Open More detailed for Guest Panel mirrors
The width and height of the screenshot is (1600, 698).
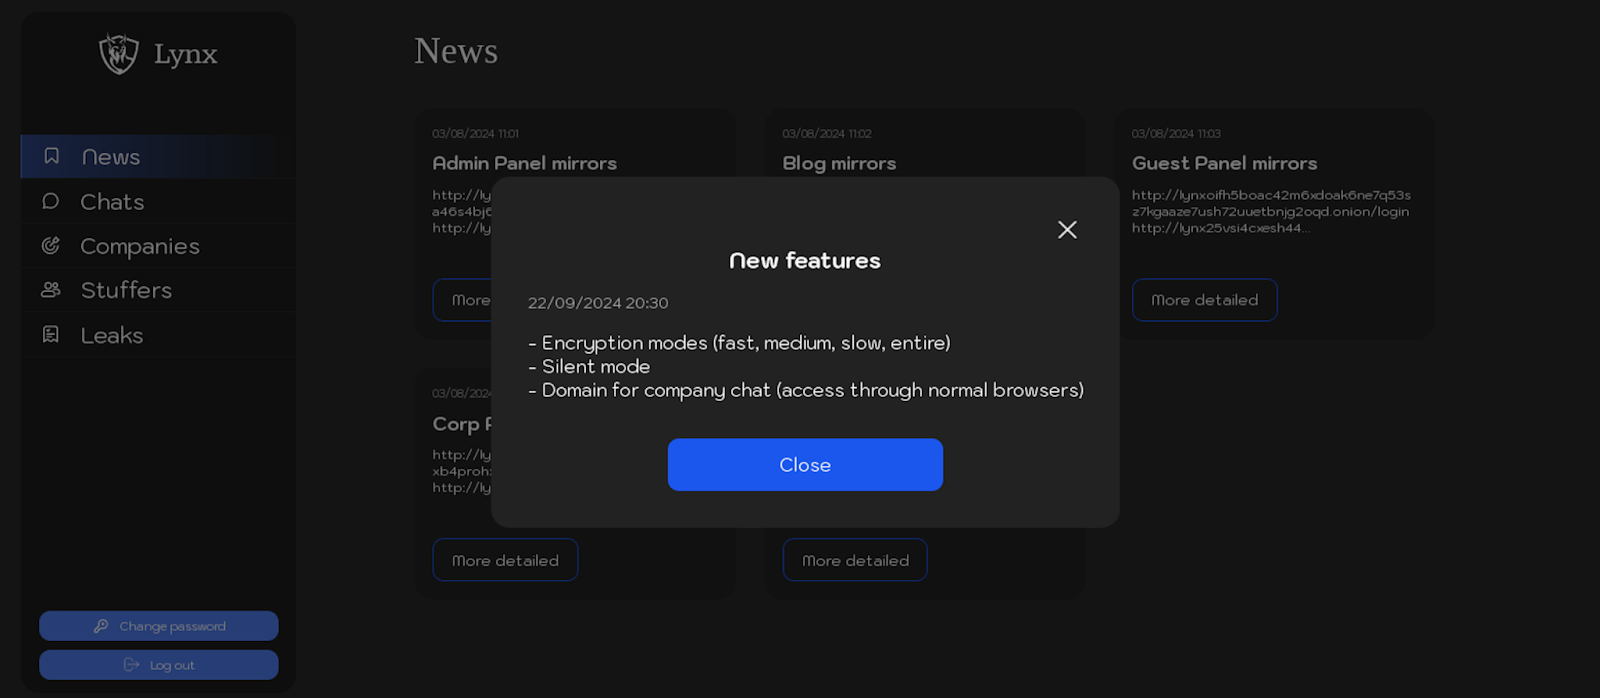1204,300
